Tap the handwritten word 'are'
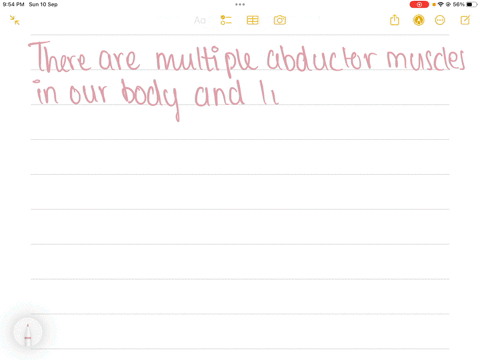The width and height of the screenshot is (480, 360). point(119,60)
